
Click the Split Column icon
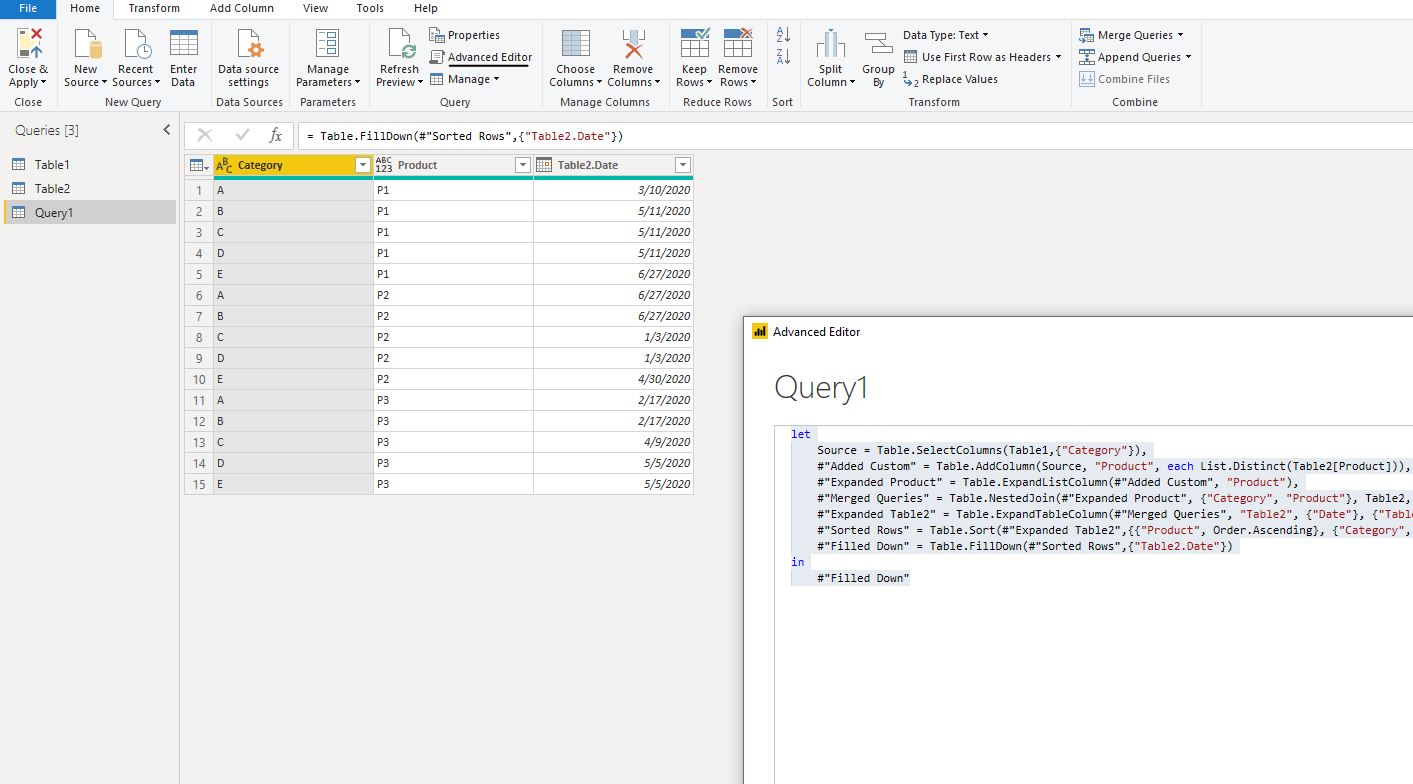[x=831, y=44]
